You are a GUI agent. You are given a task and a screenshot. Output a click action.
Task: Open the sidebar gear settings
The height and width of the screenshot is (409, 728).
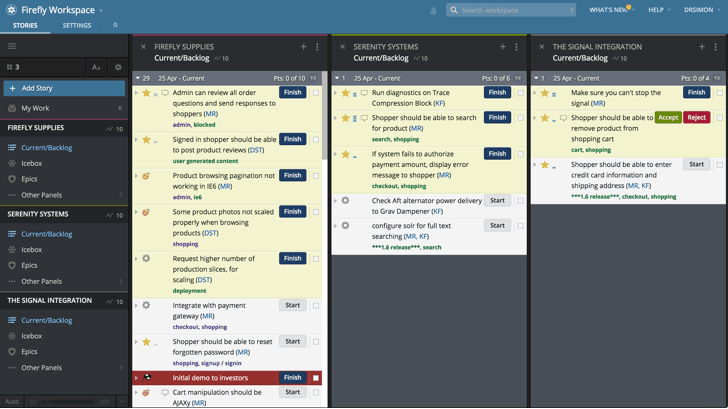118,67
